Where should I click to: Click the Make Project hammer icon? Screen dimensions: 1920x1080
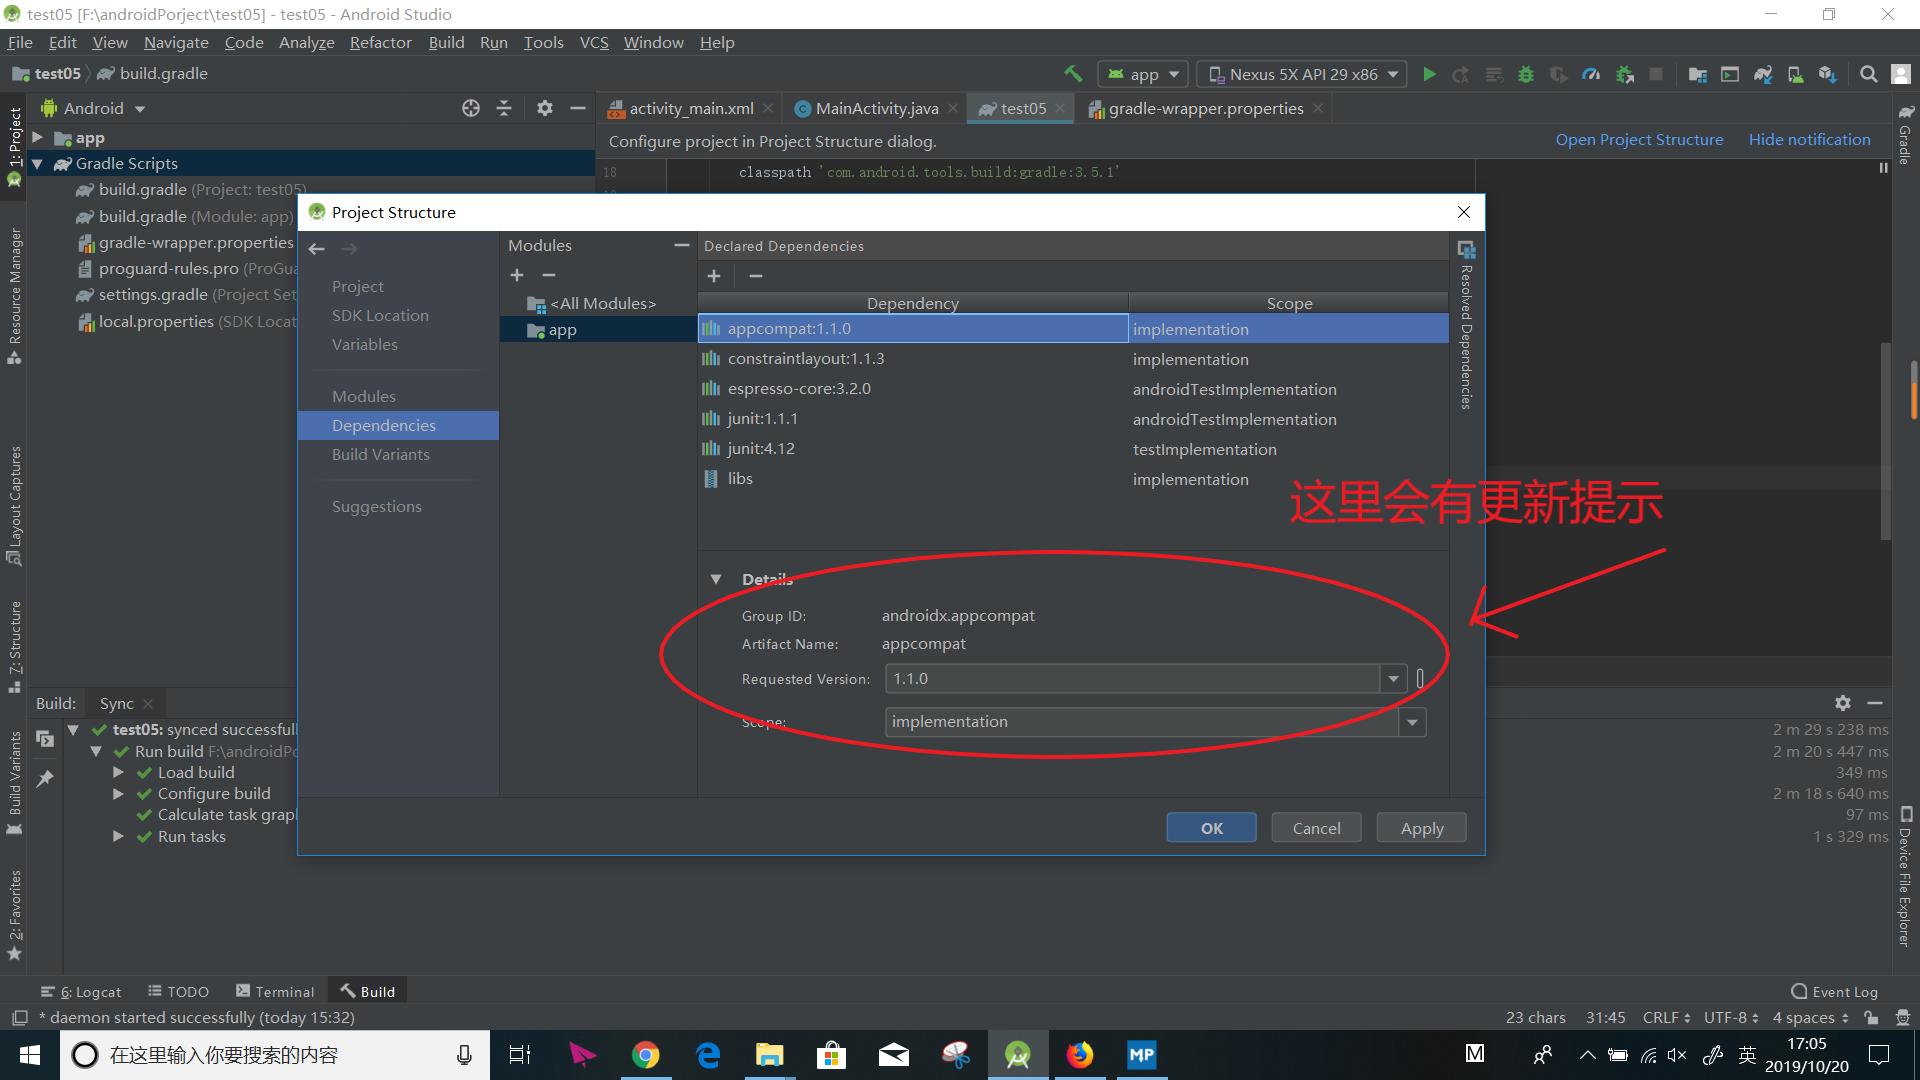point(1073,74)
